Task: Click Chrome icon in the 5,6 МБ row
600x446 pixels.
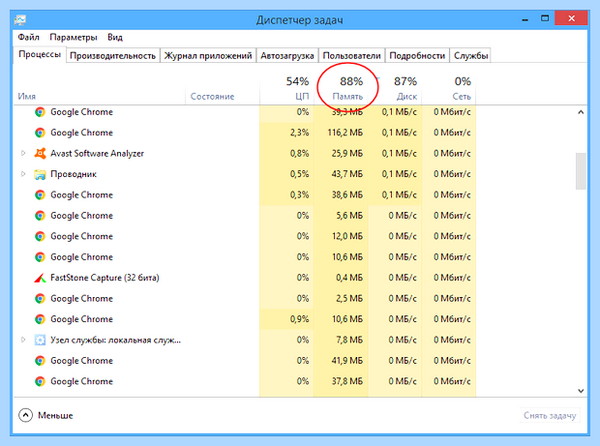Action: tap(40, 216)
